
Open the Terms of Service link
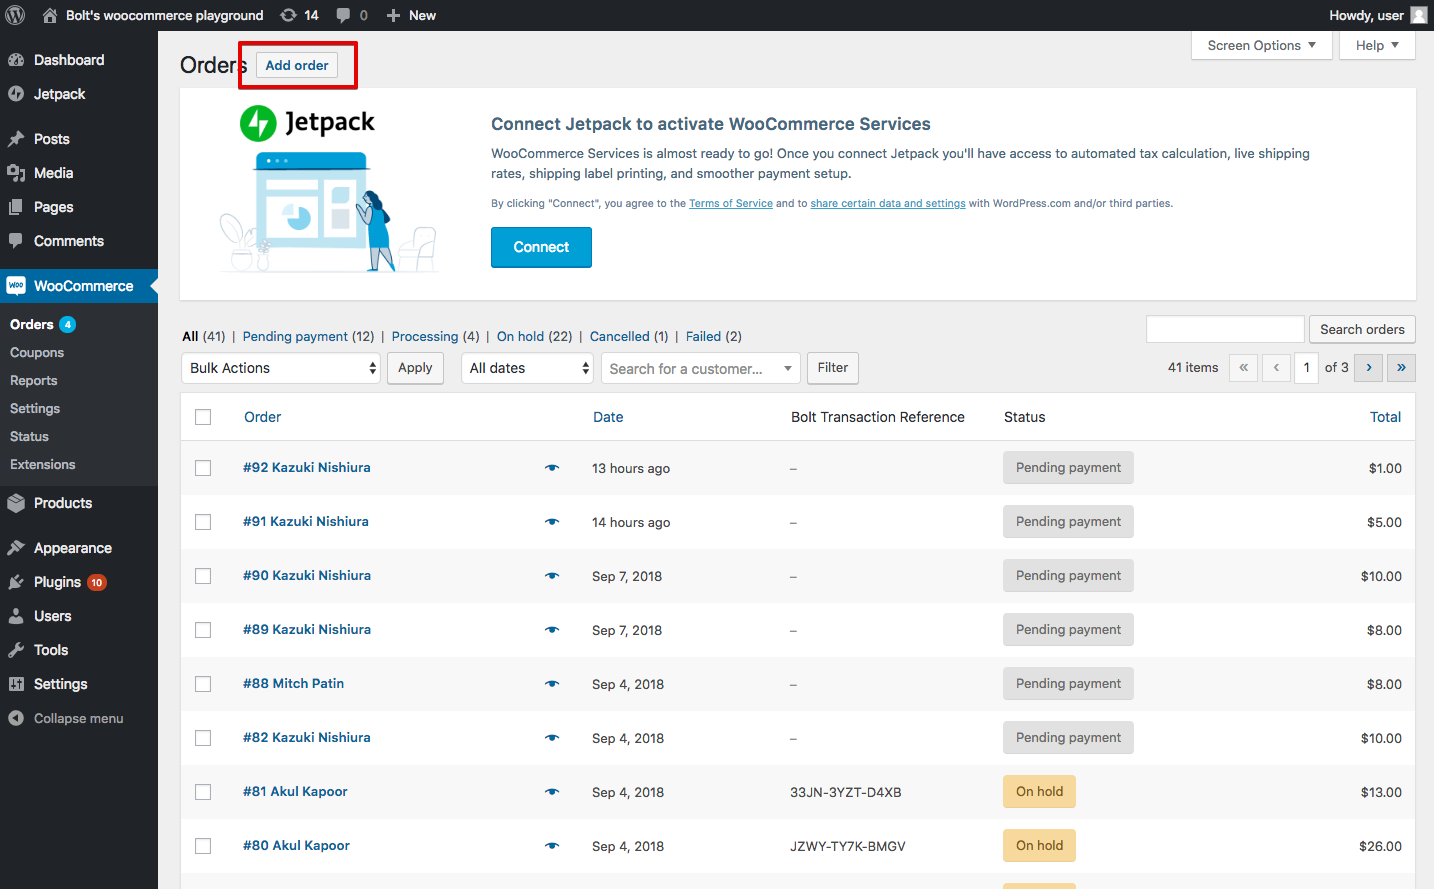731,203
